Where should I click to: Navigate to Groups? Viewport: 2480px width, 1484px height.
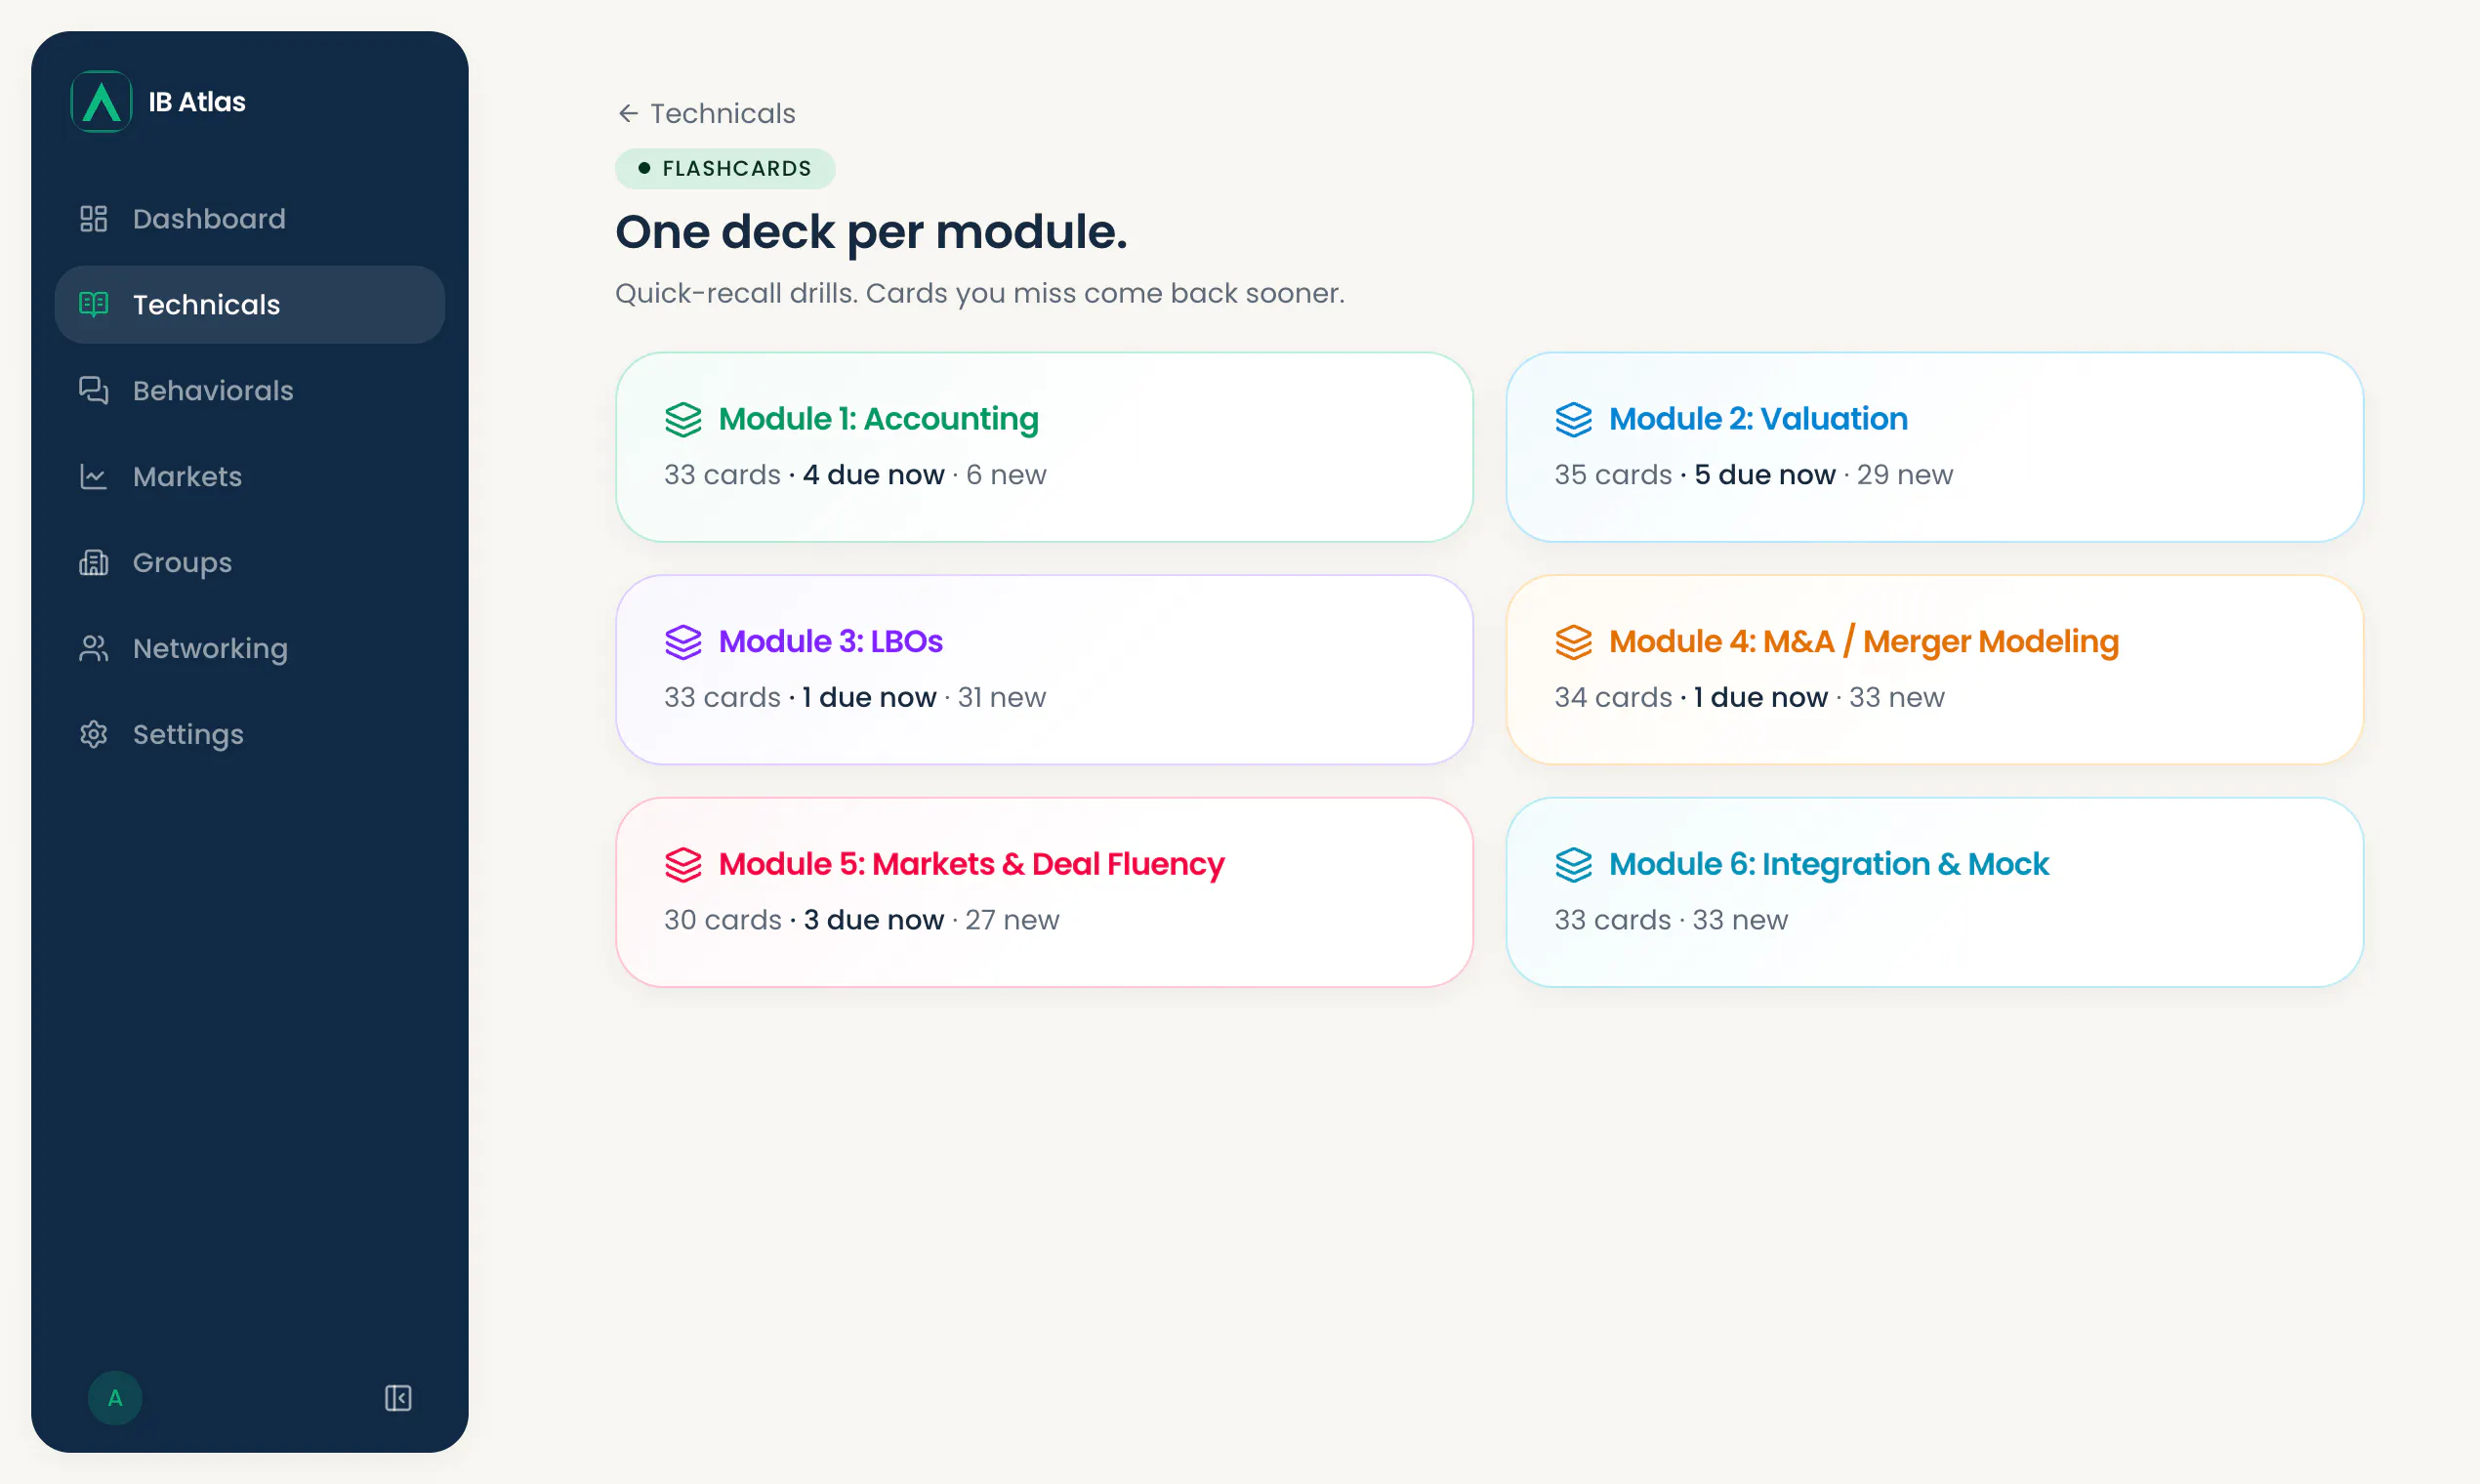tap(249, 563)
